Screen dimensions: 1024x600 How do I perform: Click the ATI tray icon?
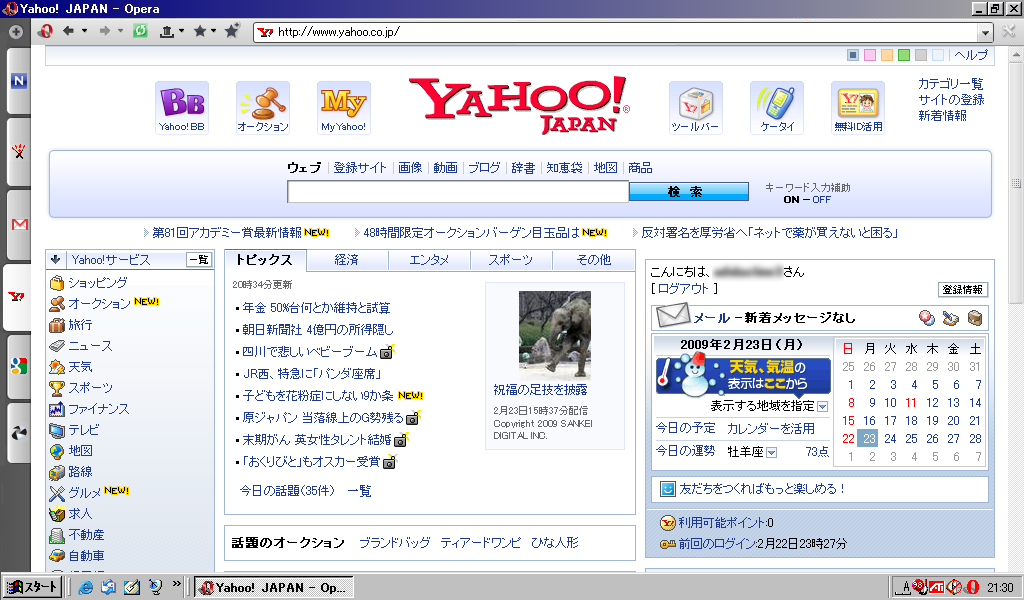pyautogui.click(x=936, y=588)
